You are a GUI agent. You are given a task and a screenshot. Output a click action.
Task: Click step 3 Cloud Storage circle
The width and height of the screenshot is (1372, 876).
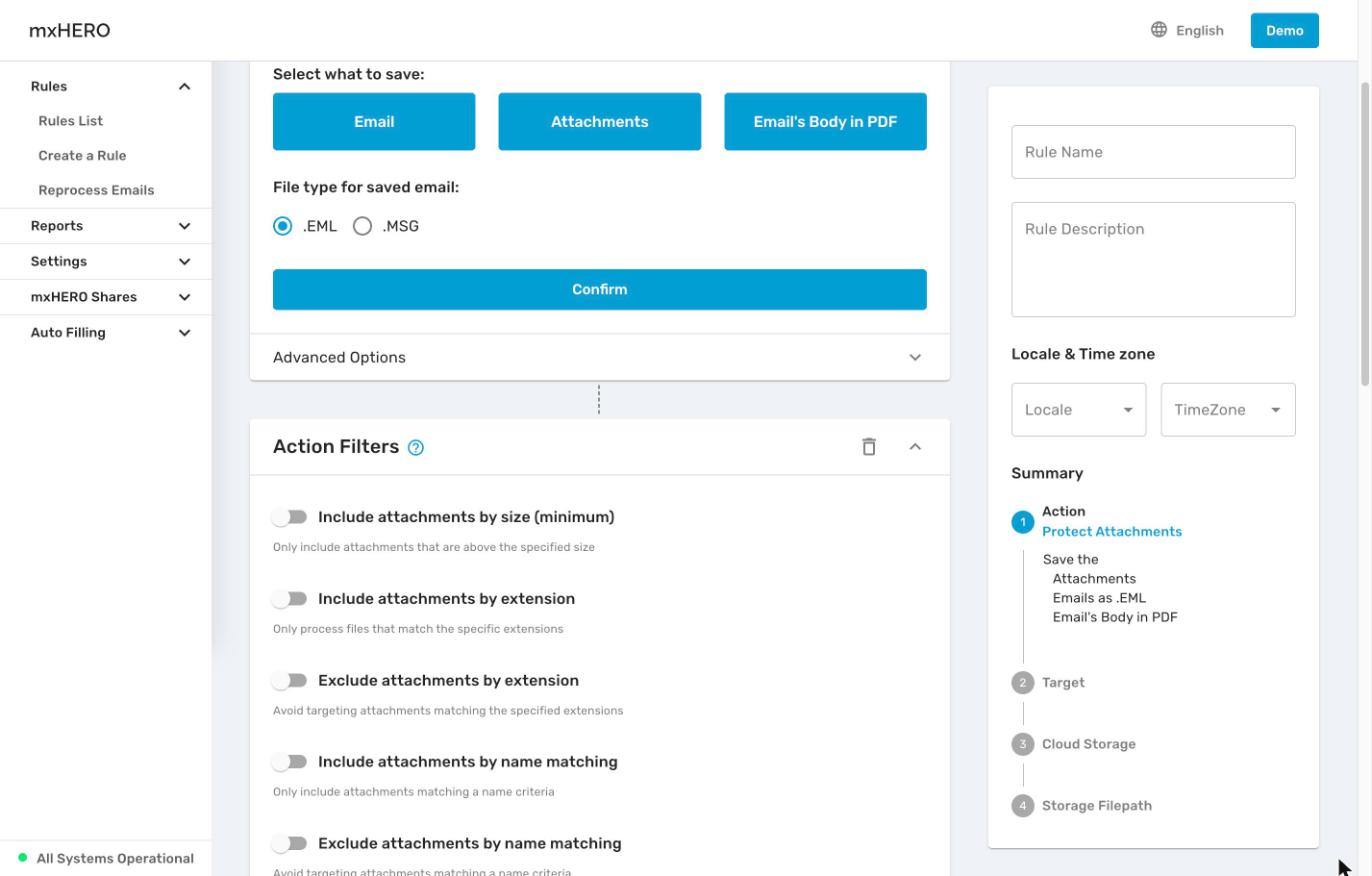click(1022, 744)
